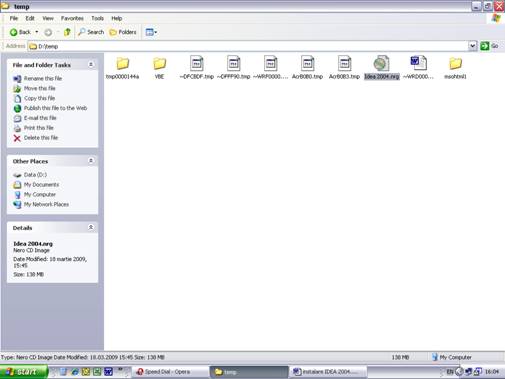Open the View menu
This screenshot has width=505, height=379.
(x=48, y=18)
